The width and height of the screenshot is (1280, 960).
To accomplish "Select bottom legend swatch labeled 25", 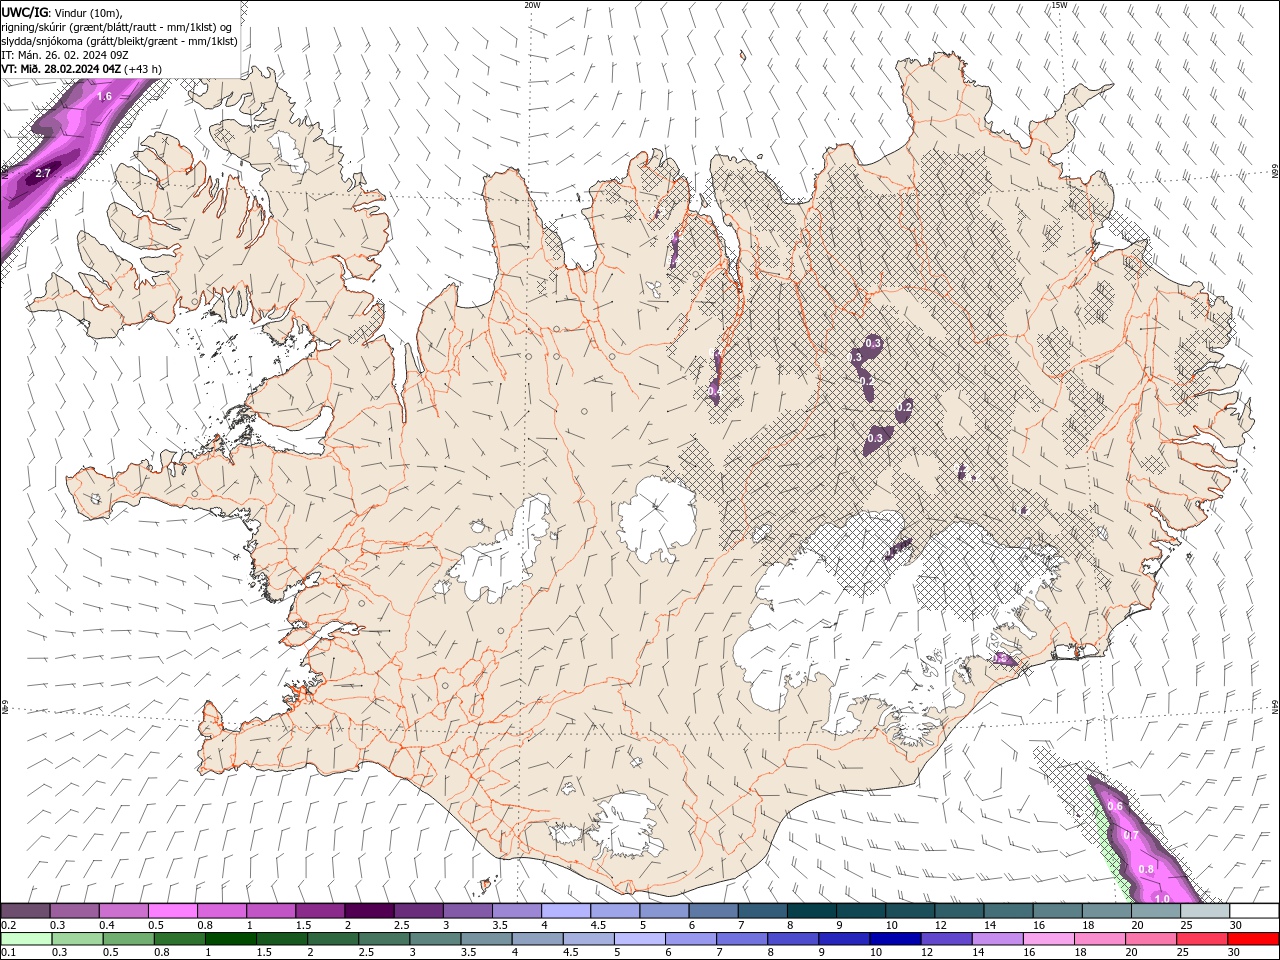I will click(1202, 939).
